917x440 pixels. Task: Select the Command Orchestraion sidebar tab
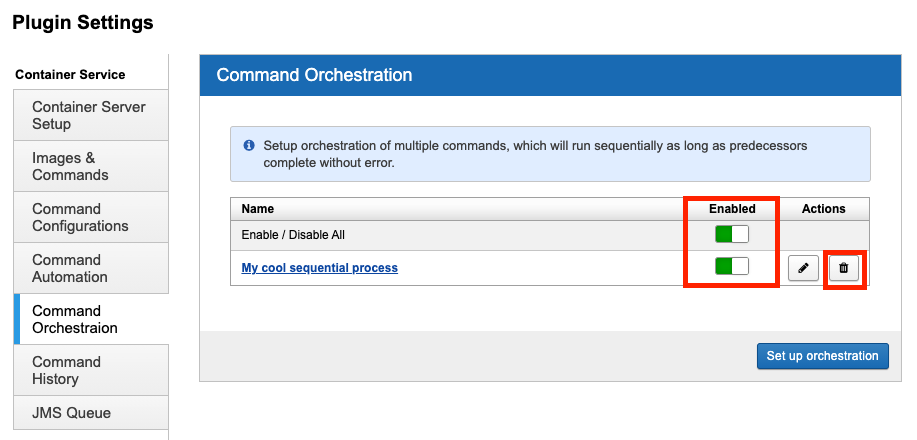click(x=75, y=319)
